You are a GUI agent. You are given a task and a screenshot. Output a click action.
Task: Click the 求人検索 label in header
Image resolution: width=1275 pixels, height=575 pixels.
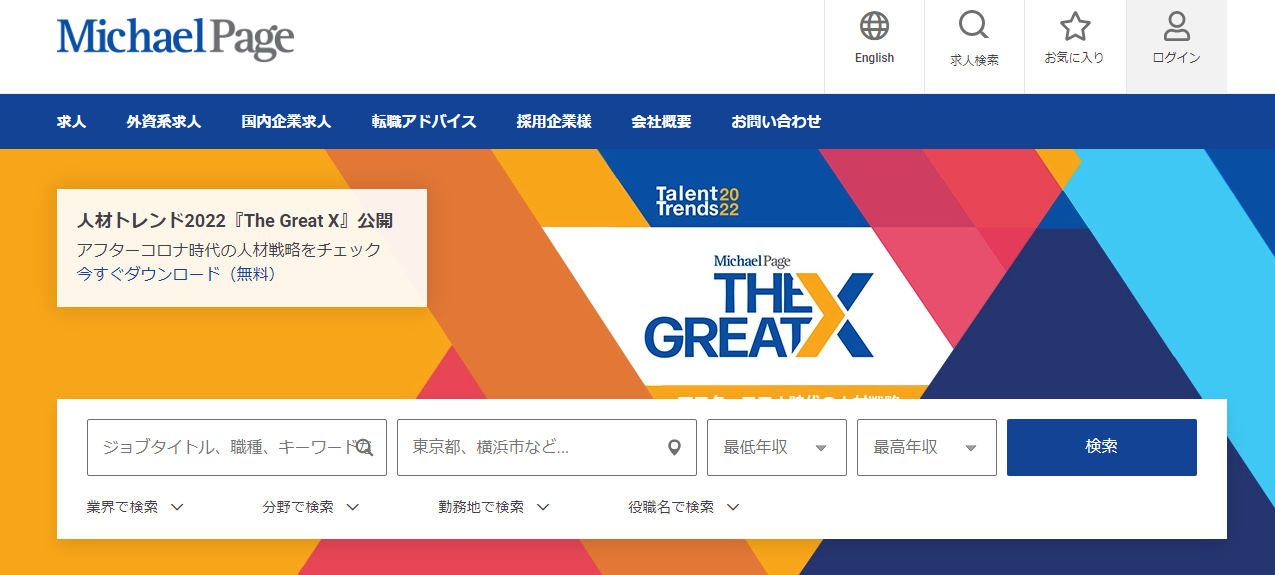[974, 60]
